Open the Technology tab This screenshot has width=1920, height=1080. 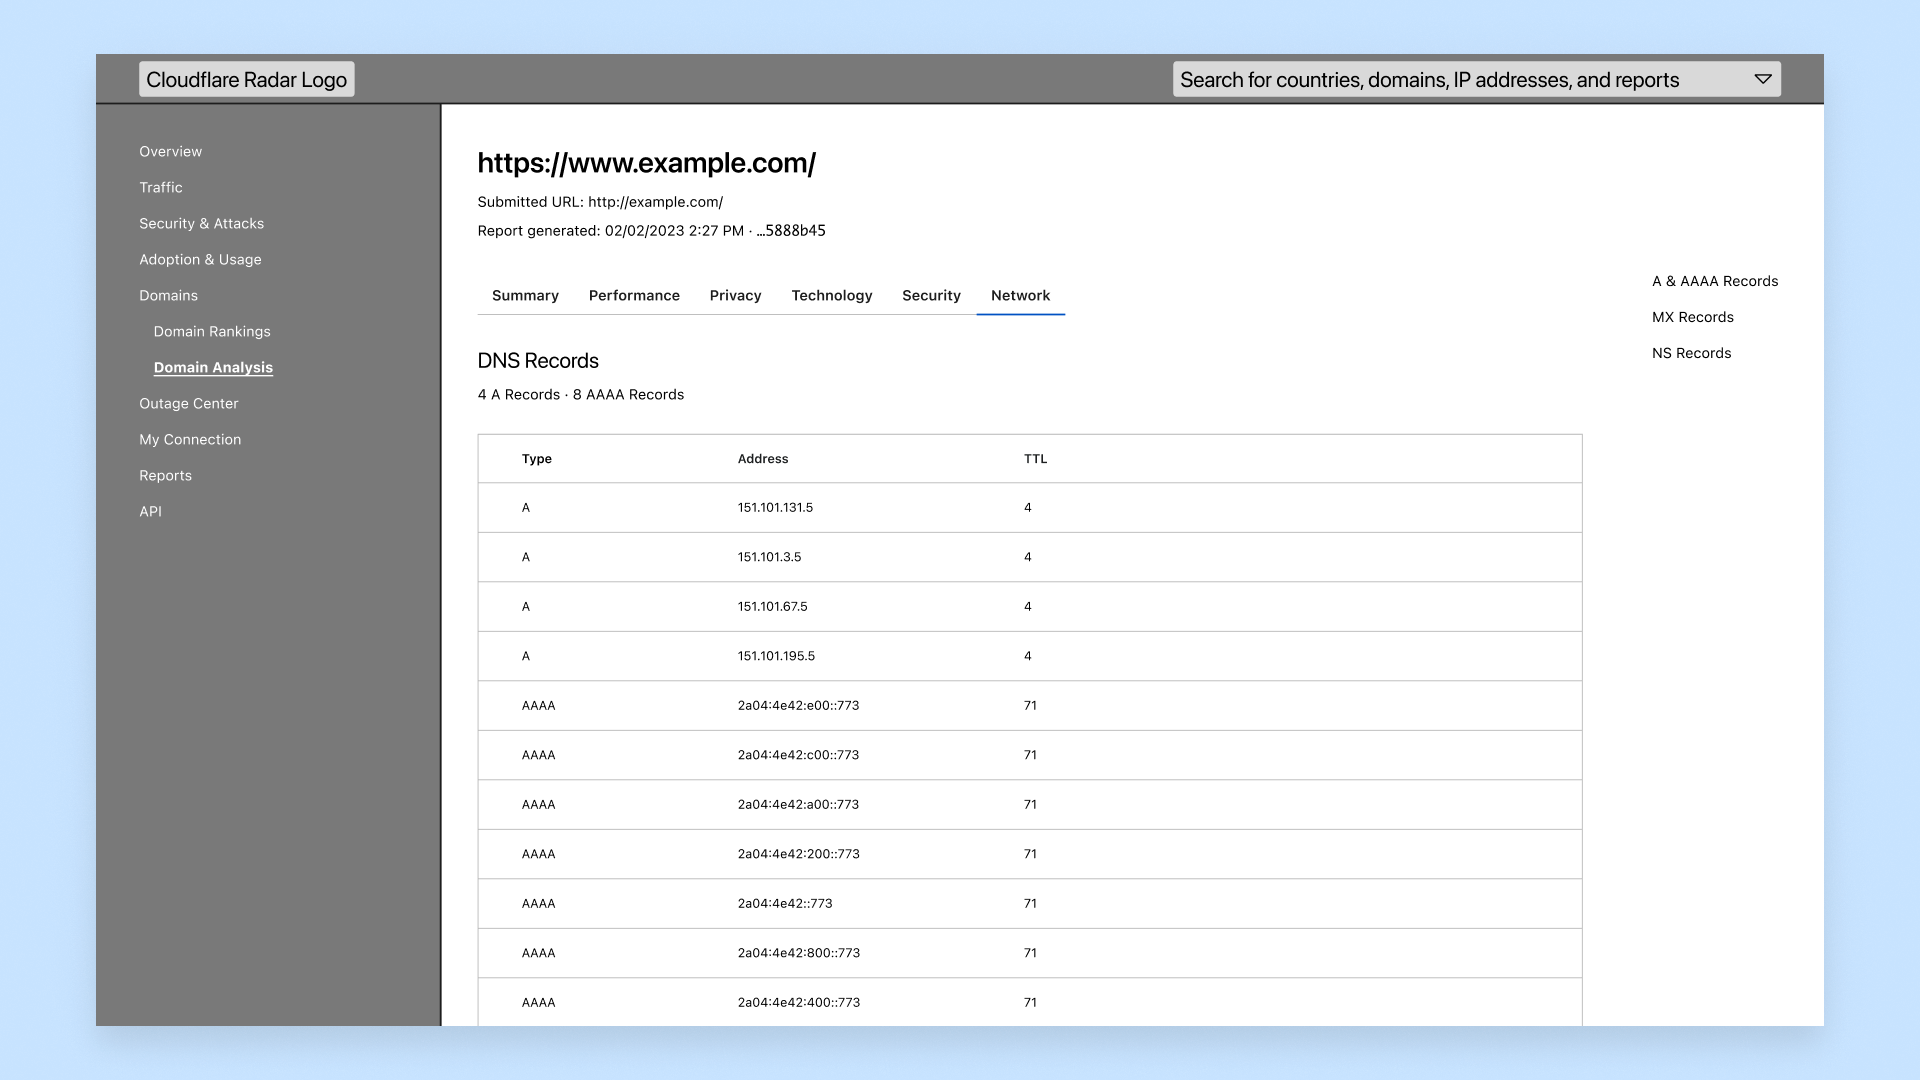pyautogui.click(x=831, y=296)
